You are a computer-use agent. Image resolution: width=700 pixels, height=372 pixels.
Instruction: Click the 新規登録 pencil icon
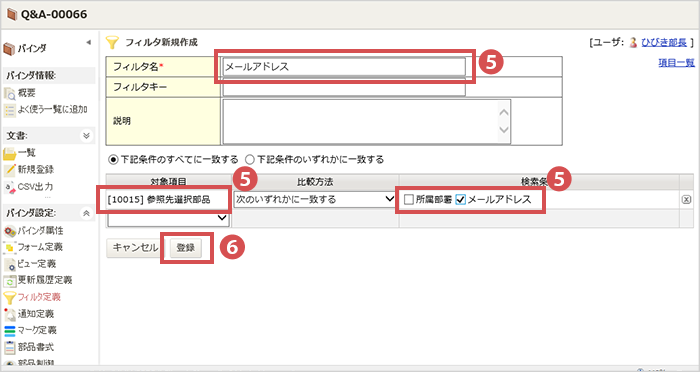click(9, 170)
